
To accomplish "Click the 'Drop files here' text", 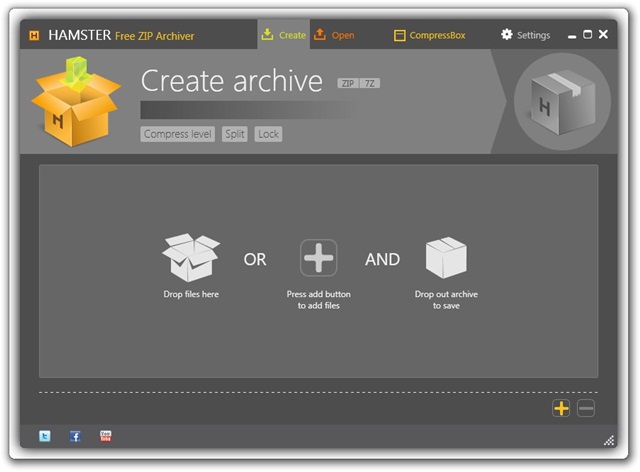I will coord(191,294).
